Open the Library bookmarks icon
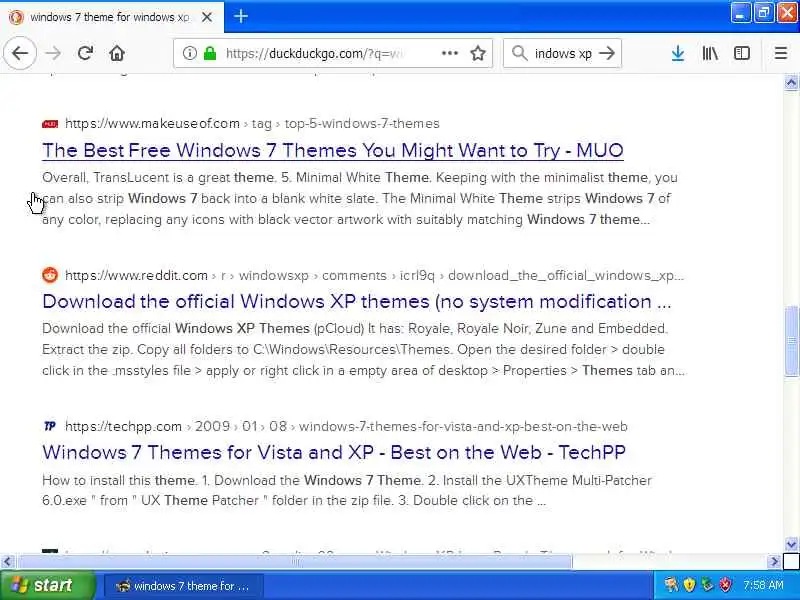 pos(710,53)
